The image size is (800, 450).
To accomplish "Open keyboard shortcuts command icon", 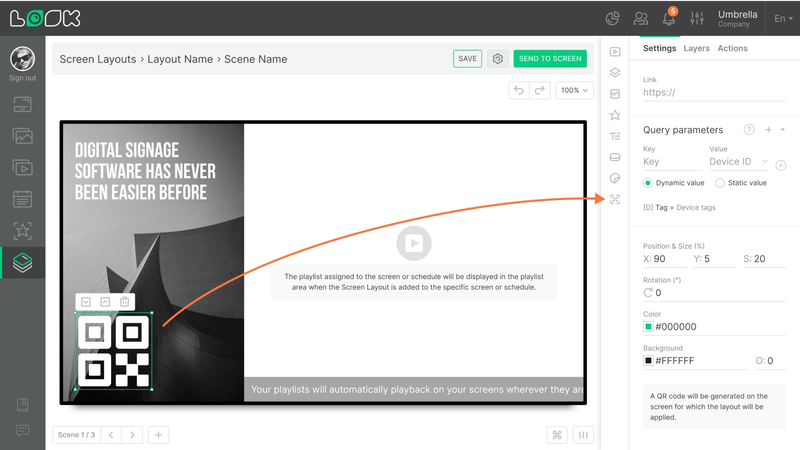I will [557, 435].
